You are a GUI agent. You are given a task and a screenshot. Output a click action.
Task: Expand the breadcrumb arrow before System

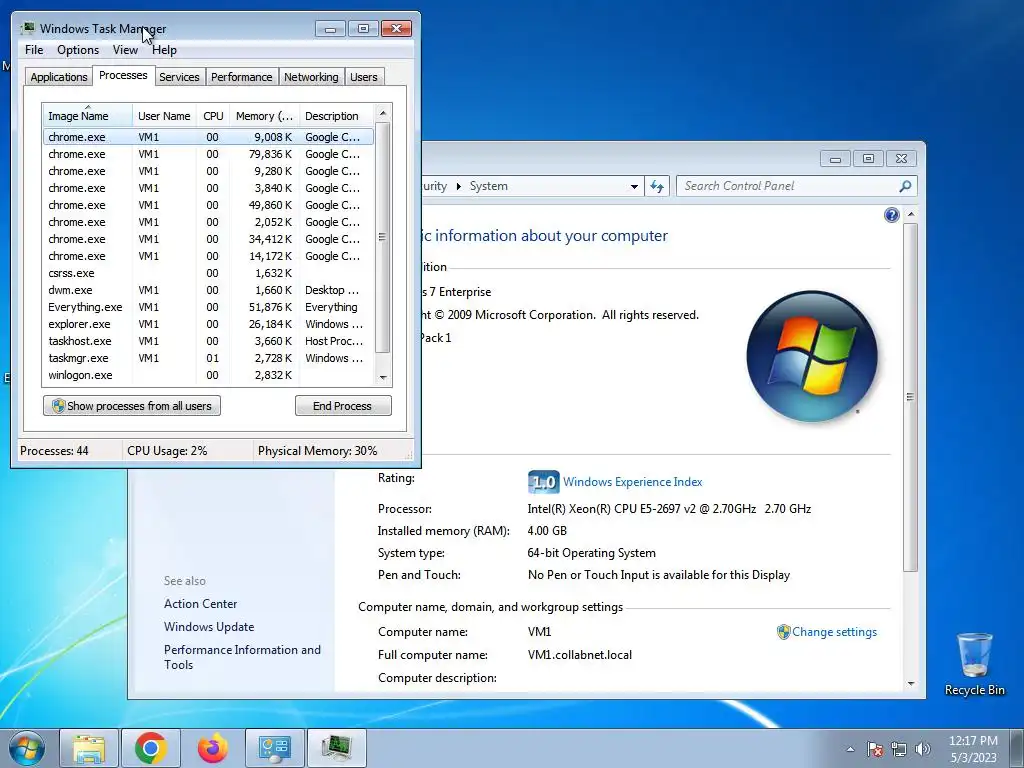point(458,186)
